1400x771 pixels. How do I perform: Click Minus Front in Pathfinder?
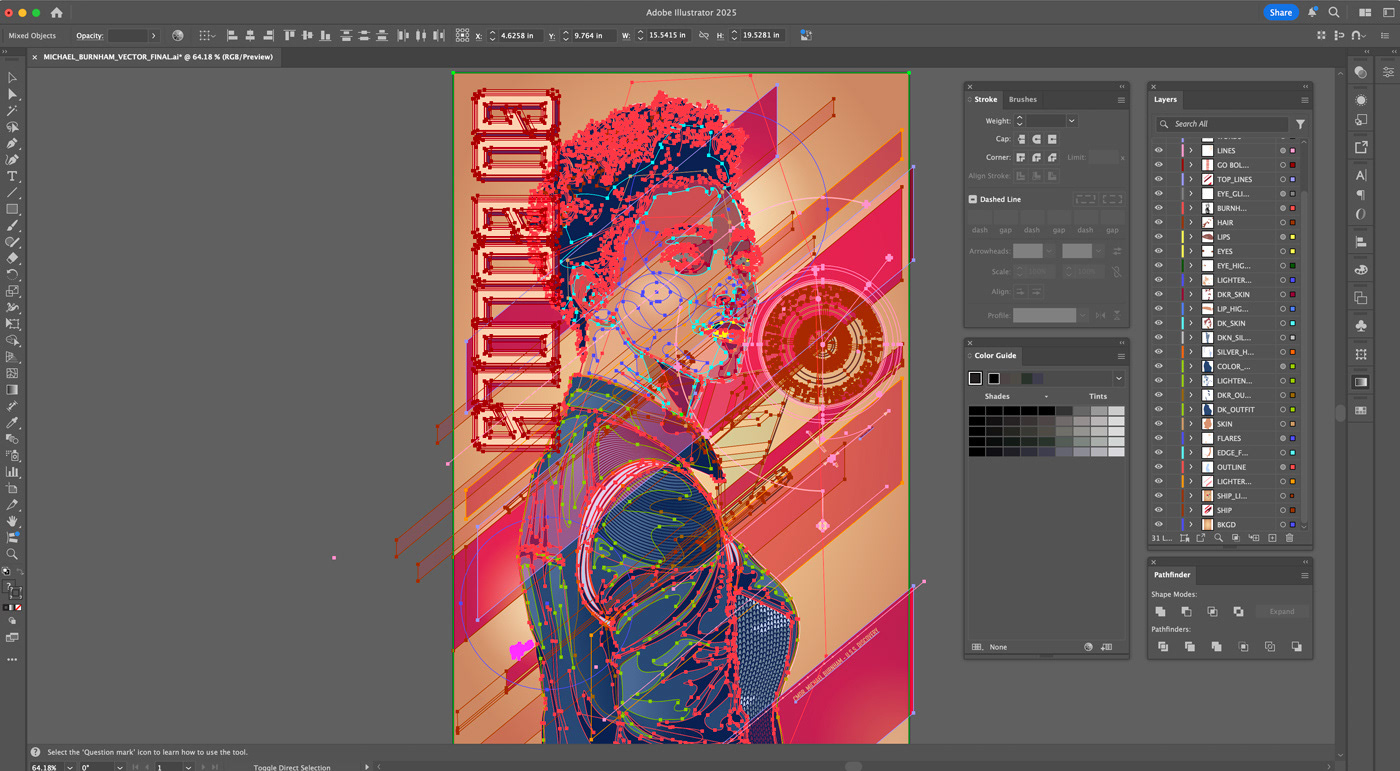tap(1186, 611)
